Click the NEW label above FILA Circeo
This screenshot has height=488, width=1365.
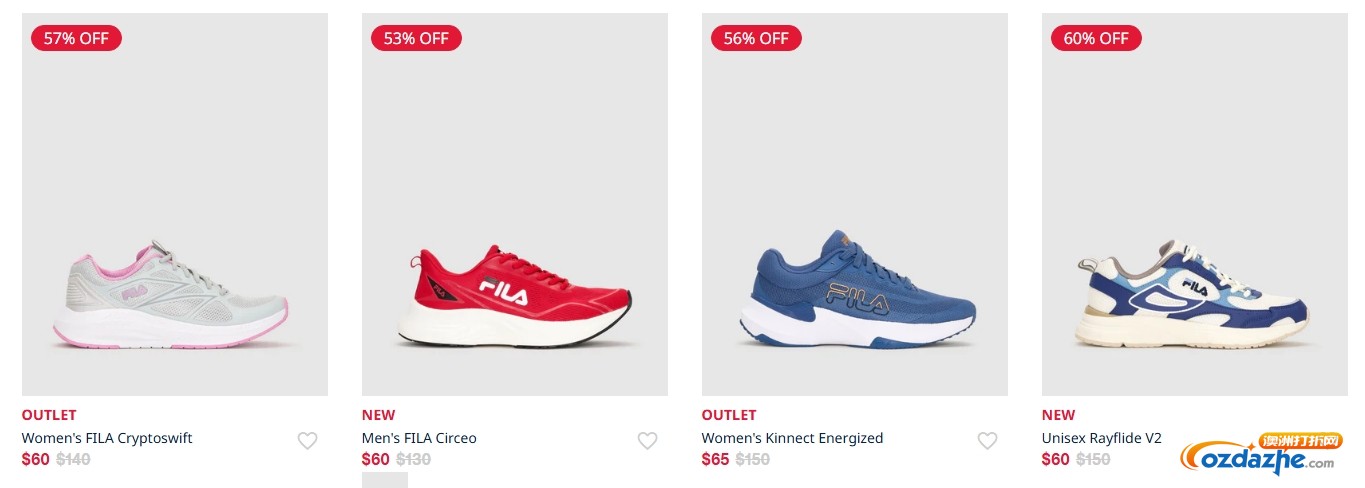pos(378,415)
